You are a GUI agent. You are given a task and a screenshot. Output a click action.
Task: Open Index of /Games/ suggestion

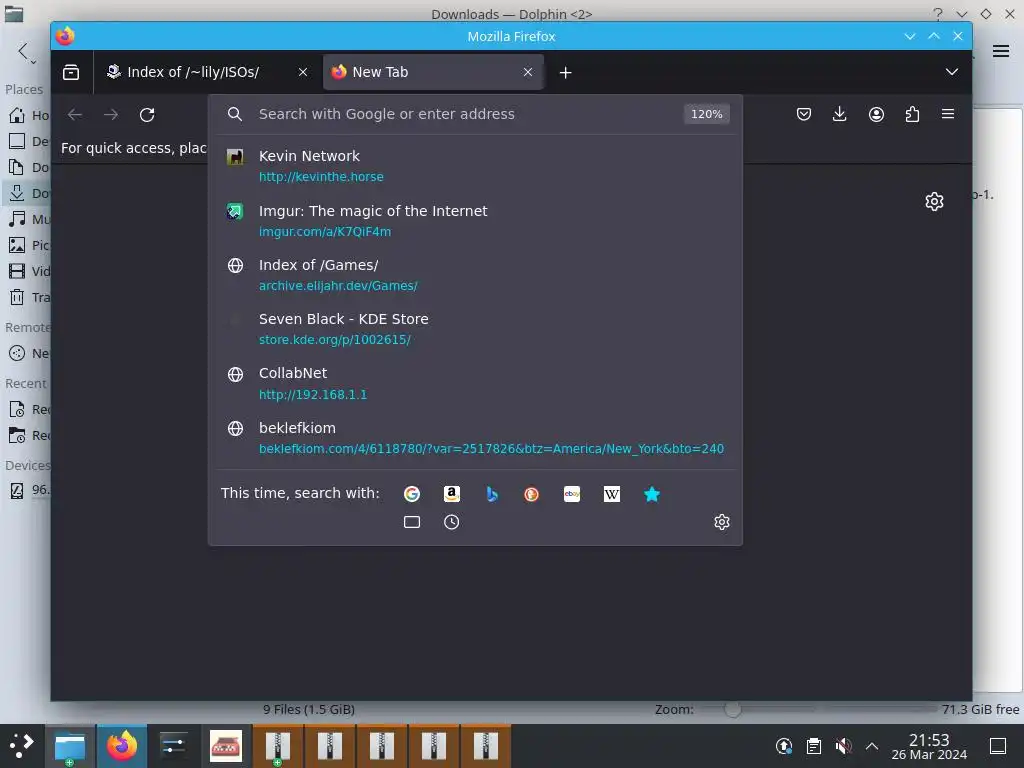click(475, 275)
